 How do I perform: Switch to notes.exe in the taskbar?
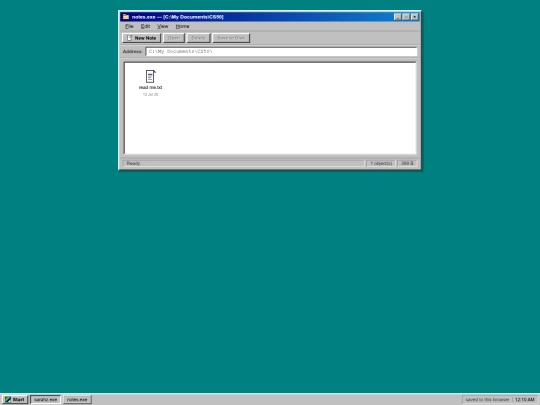[x=77, y=399]
